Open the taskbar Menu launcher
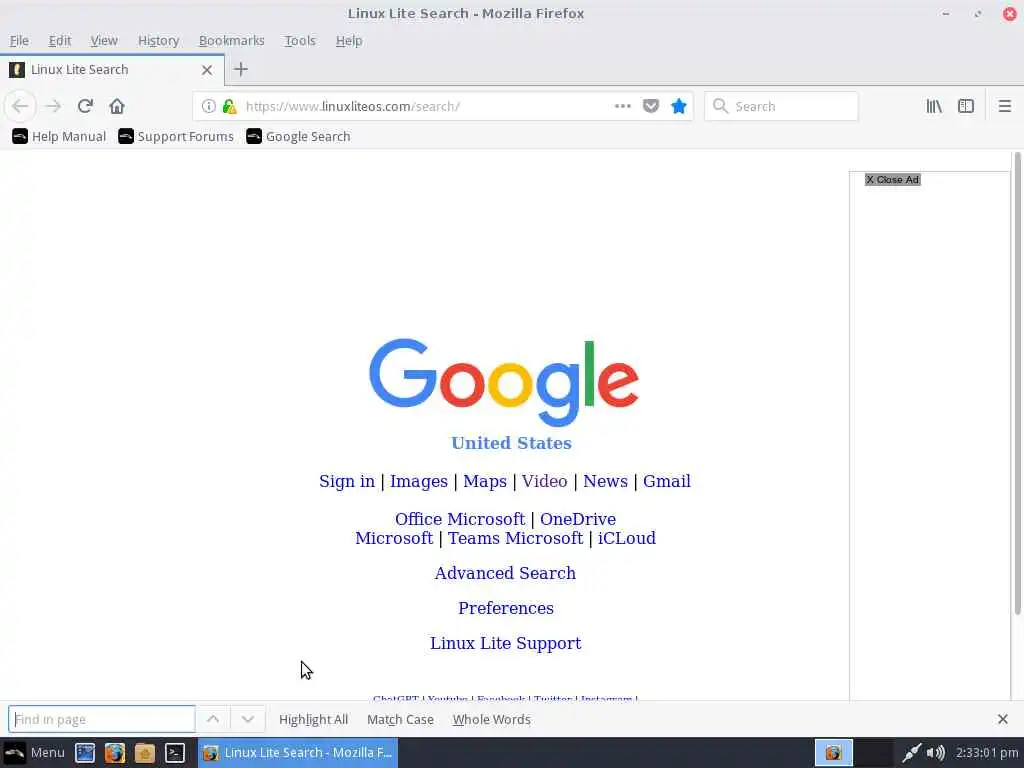1024x768 pixels. point(34,752)
